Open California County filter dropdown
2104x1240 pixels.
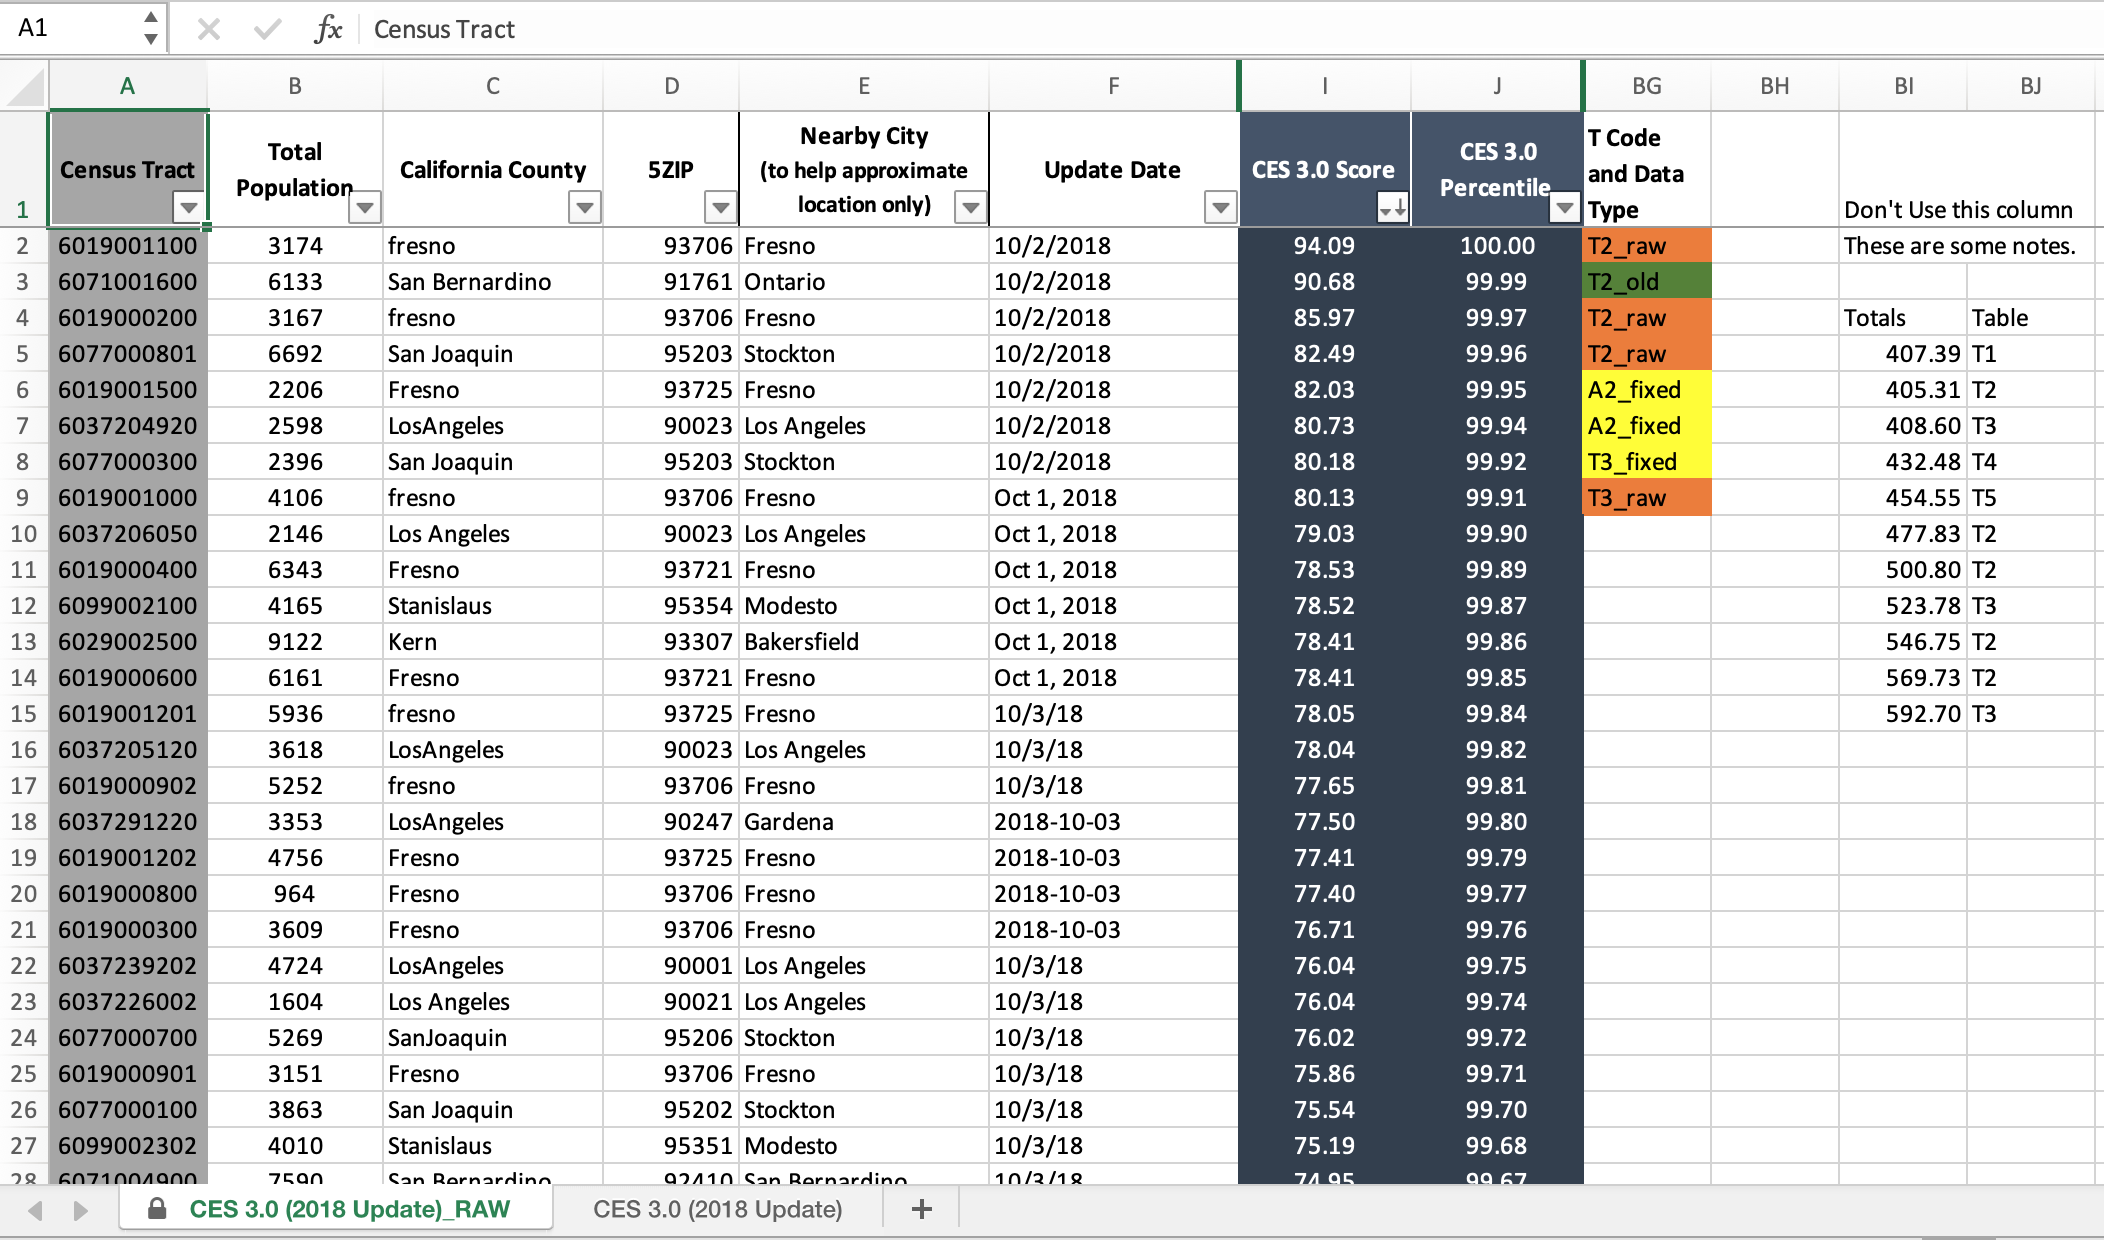[x=584, y=207]
